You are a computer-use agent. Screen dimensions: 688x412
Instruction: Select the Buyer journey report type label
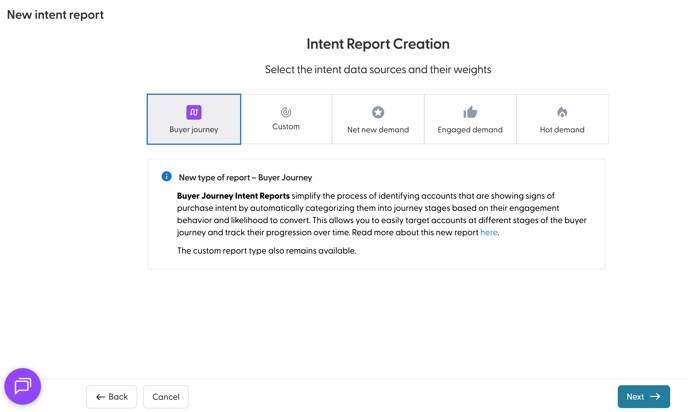point(194,130)
